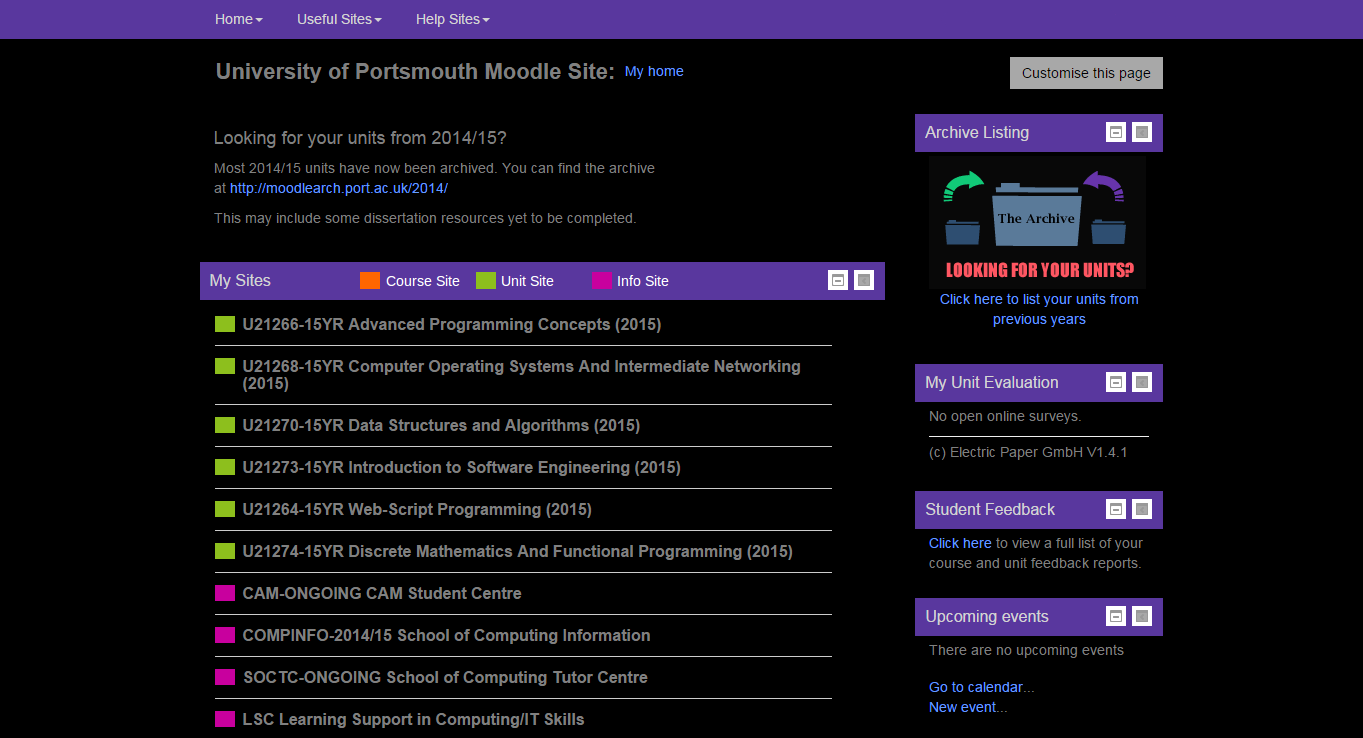This screenshot has height=738, width=1363.
Task: Click the Archive Listing thumbnail image
Action: [1037, 221]
